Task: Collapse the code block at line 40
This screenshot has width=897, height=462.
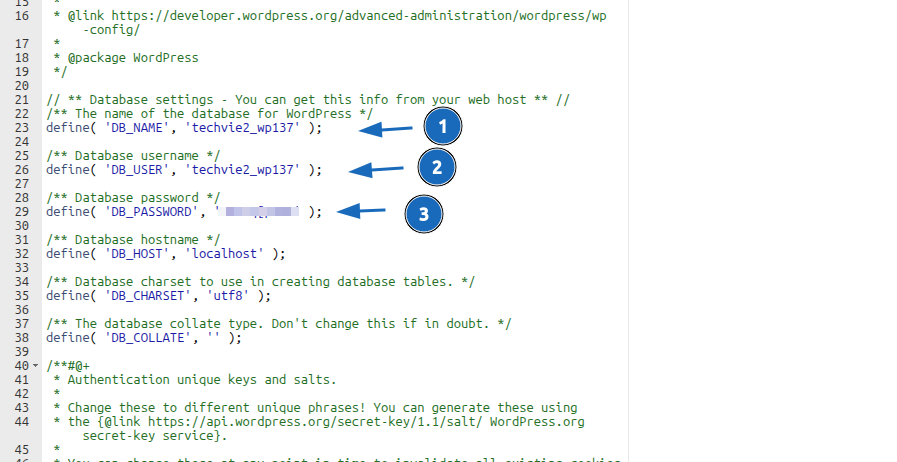Action: point(36,366)
